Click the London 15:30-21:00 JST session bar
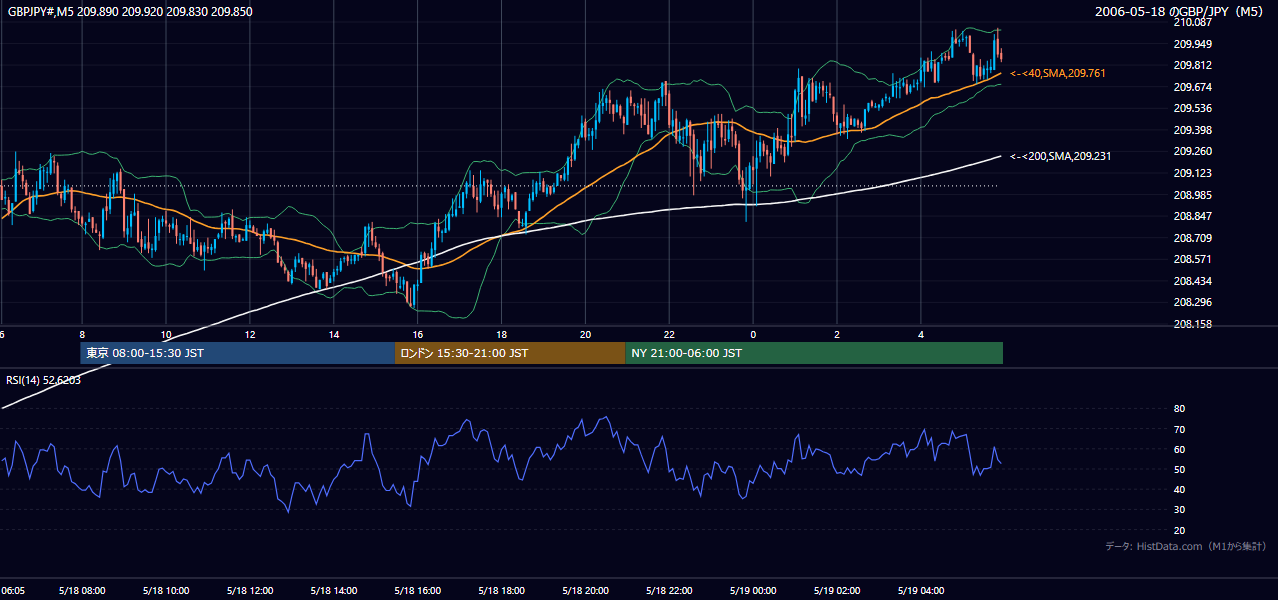 pos(510,353)
